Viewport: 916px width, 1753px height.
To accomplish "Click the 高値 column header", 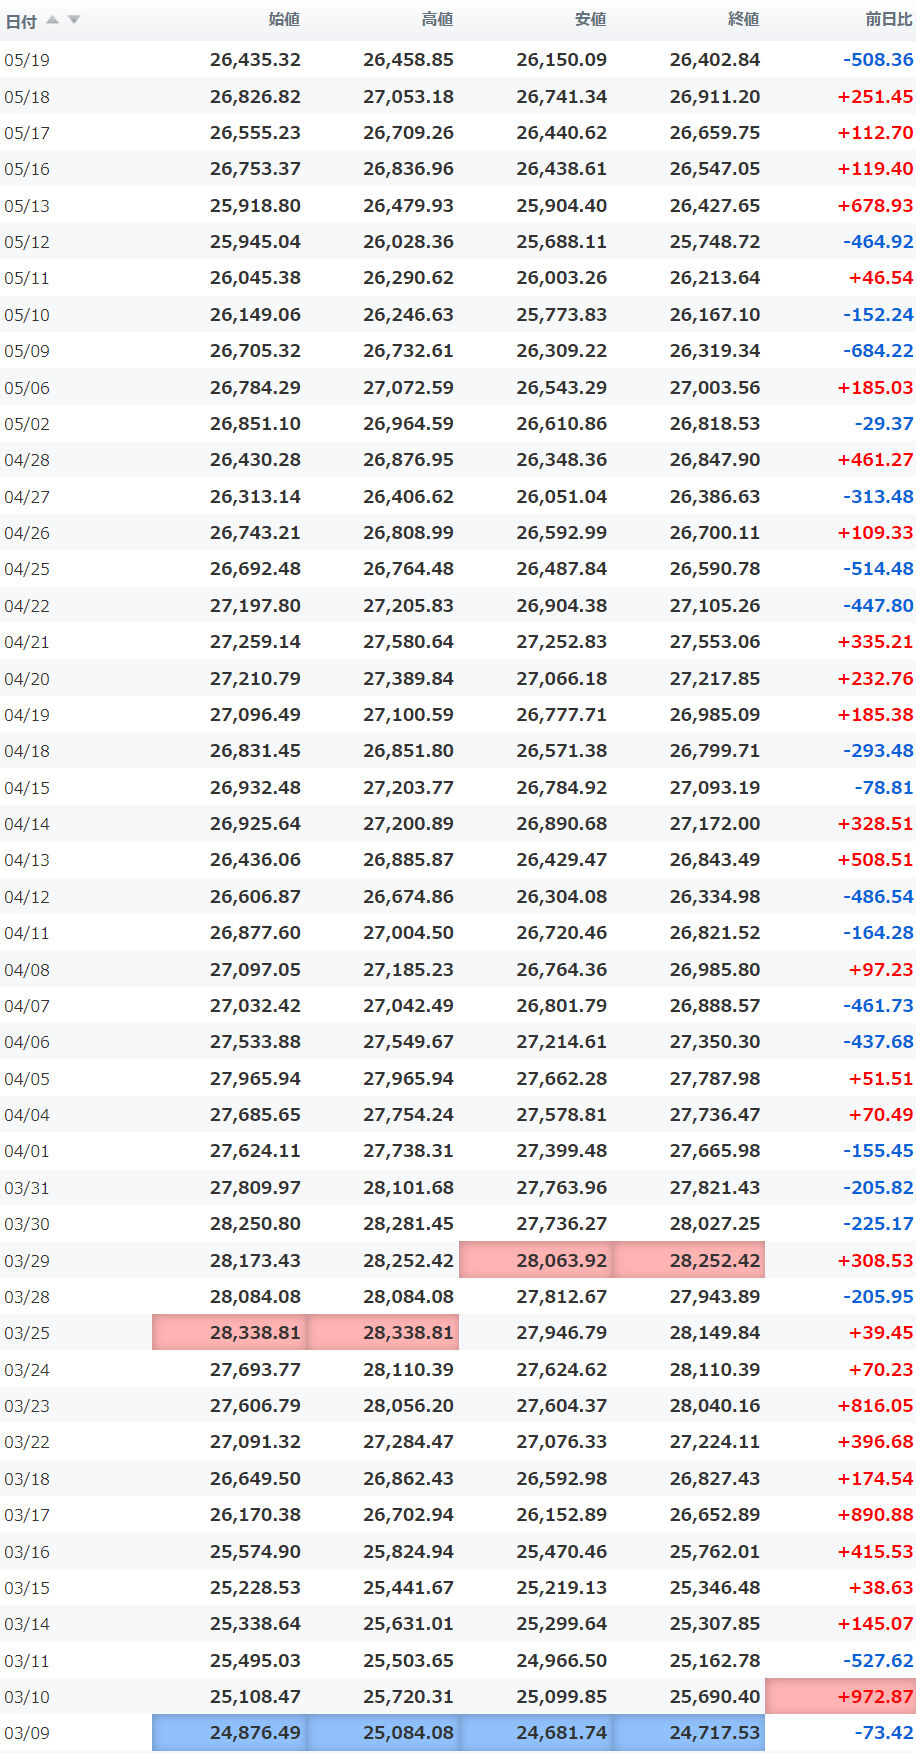I will point(437,19).
